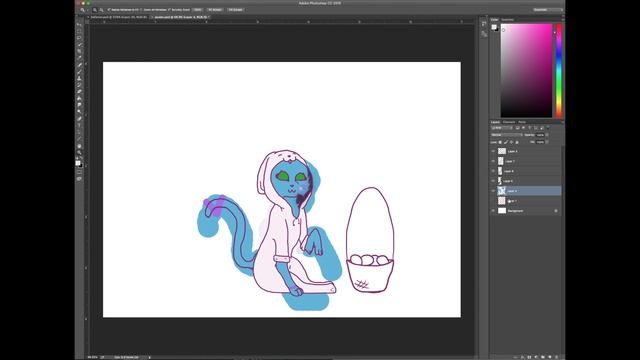Toggle Zoom All Windows checkbox
The height and width of the screenshot is (360, 640).
142,9
